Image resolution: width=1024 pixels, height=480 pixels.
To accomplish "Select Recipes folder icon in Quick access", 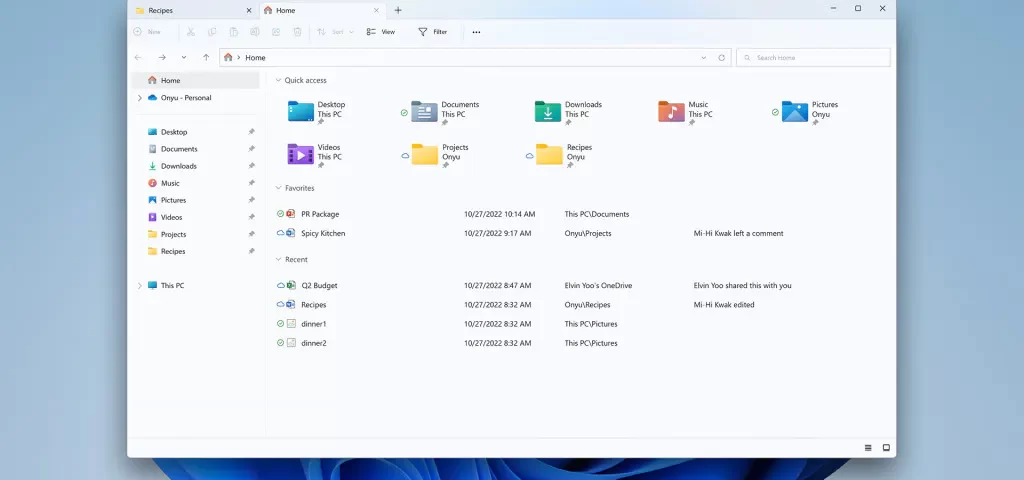I will (549, 154).
